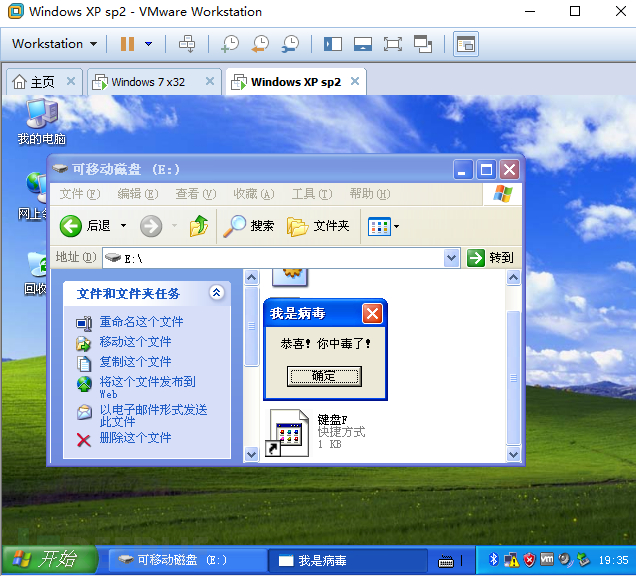Maximize the 可移动磁盘 (E:) window
Screen dimensions: 636x577
tap(486, 169)
